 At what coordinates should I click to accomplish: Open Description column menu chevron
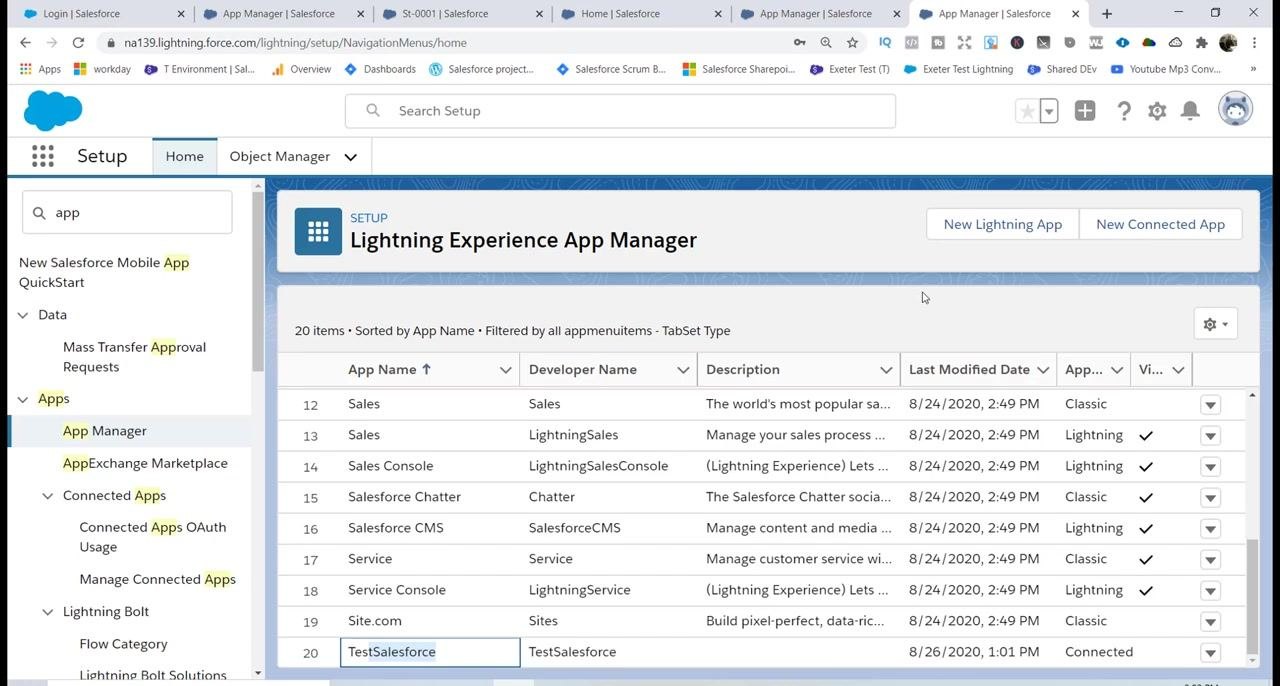[886, 370]
